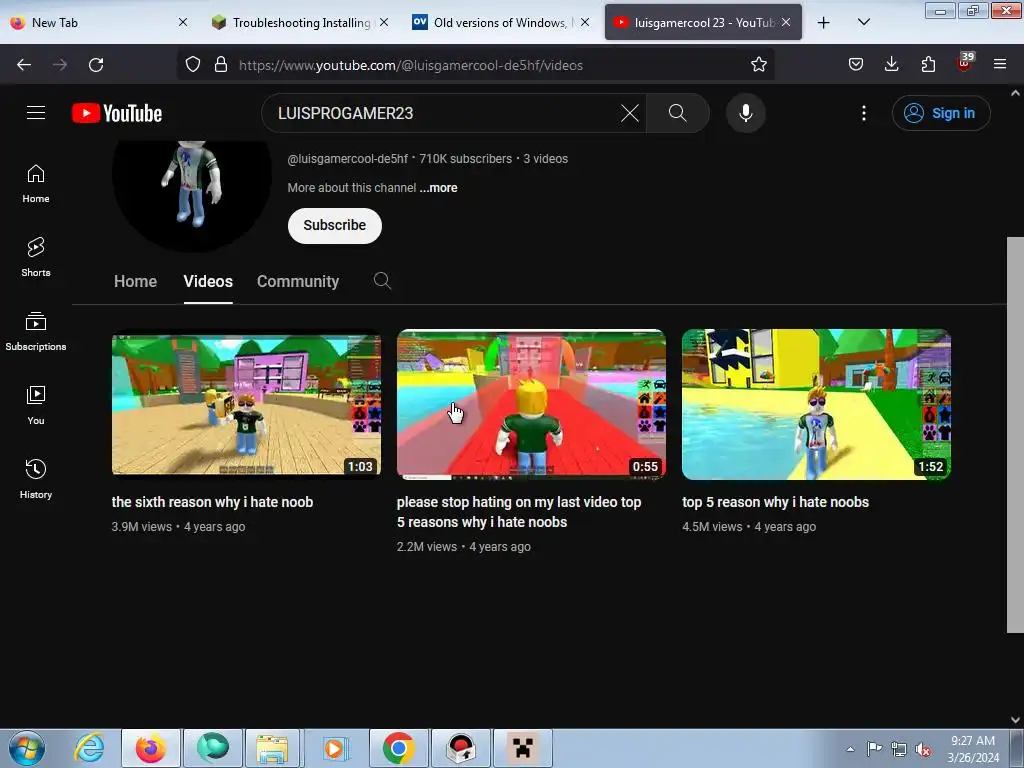Open title 'the sixth reason why i hate noob'
Image resolution: width=1024 pixels, height=768 pixels.
(212, 502)
